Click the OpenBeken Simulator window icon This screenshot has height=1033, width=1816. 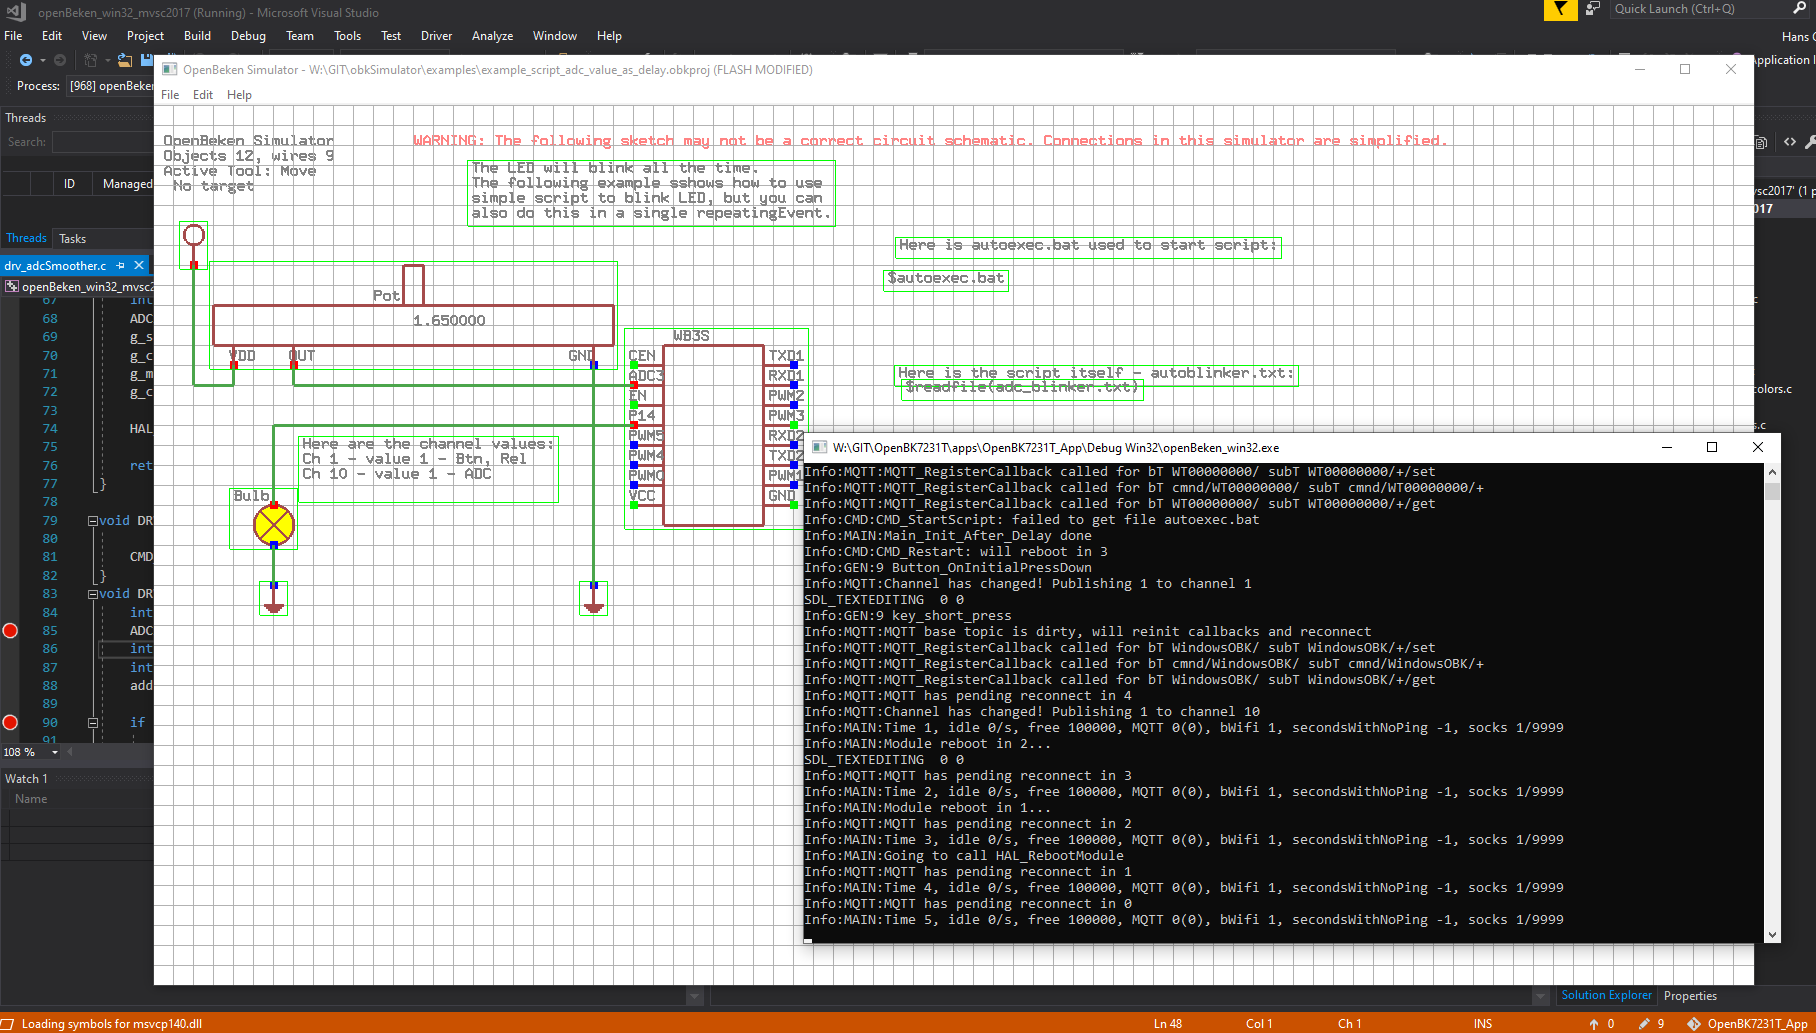pos(169,69)
